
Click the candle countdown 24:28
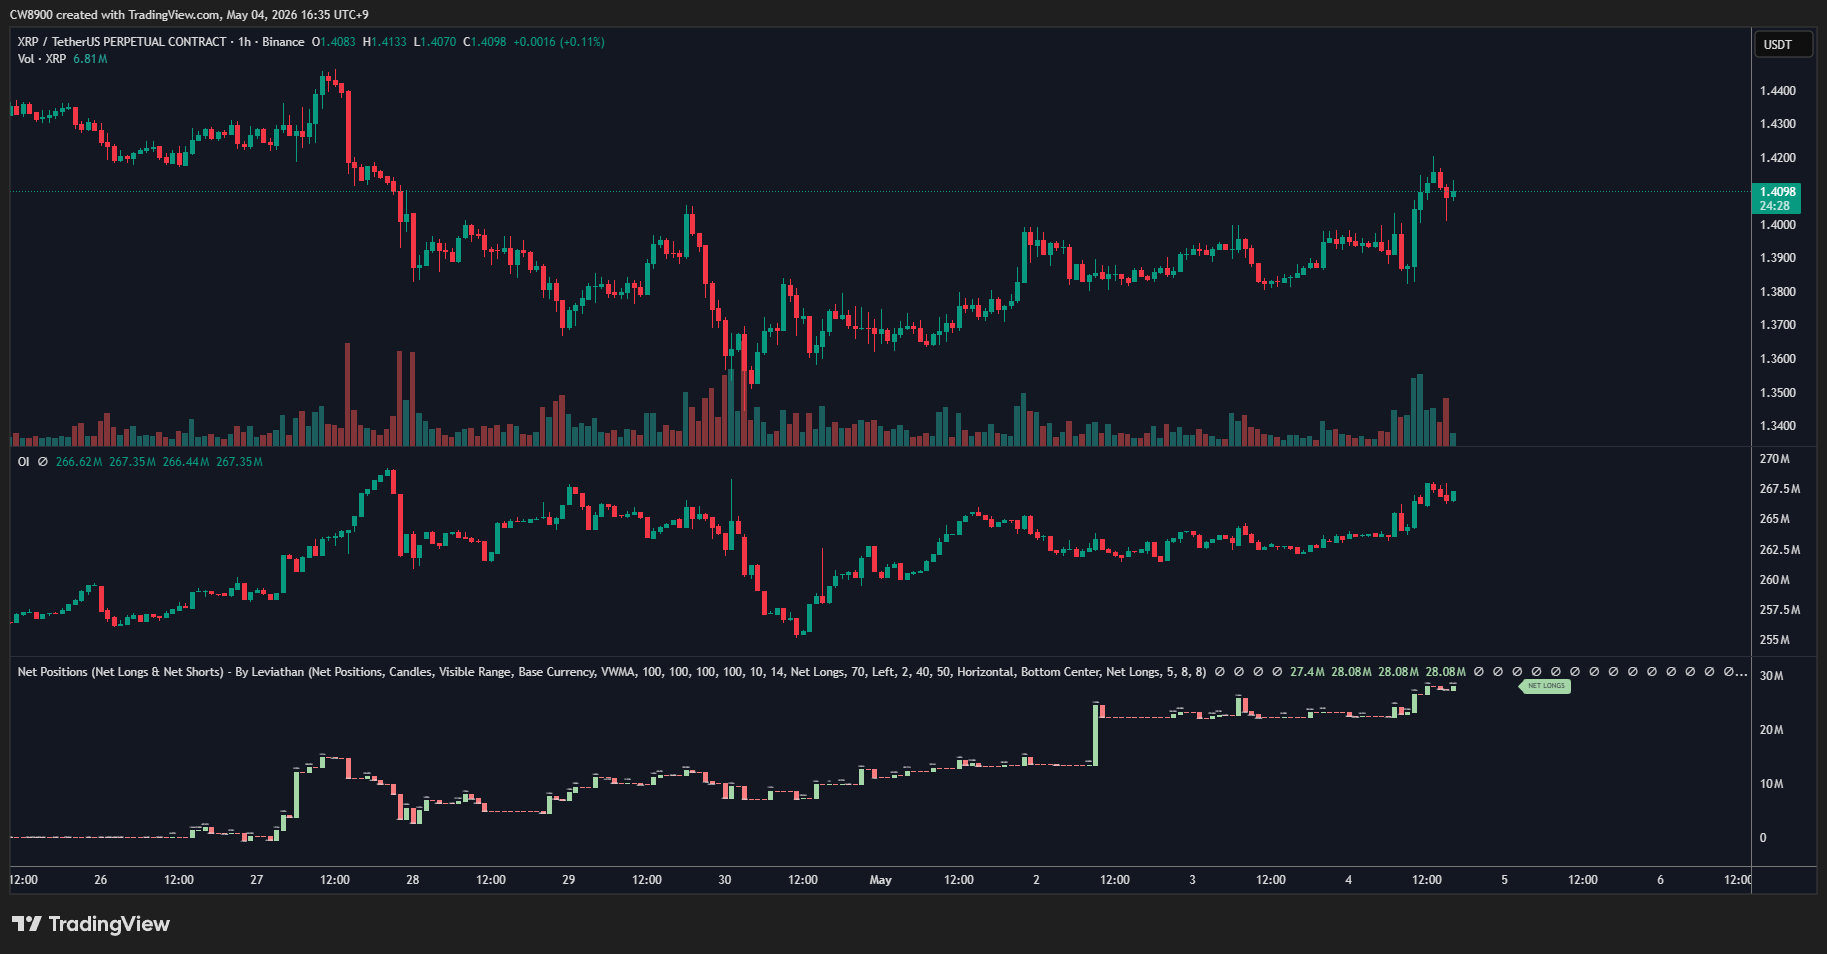(1774, 206)
